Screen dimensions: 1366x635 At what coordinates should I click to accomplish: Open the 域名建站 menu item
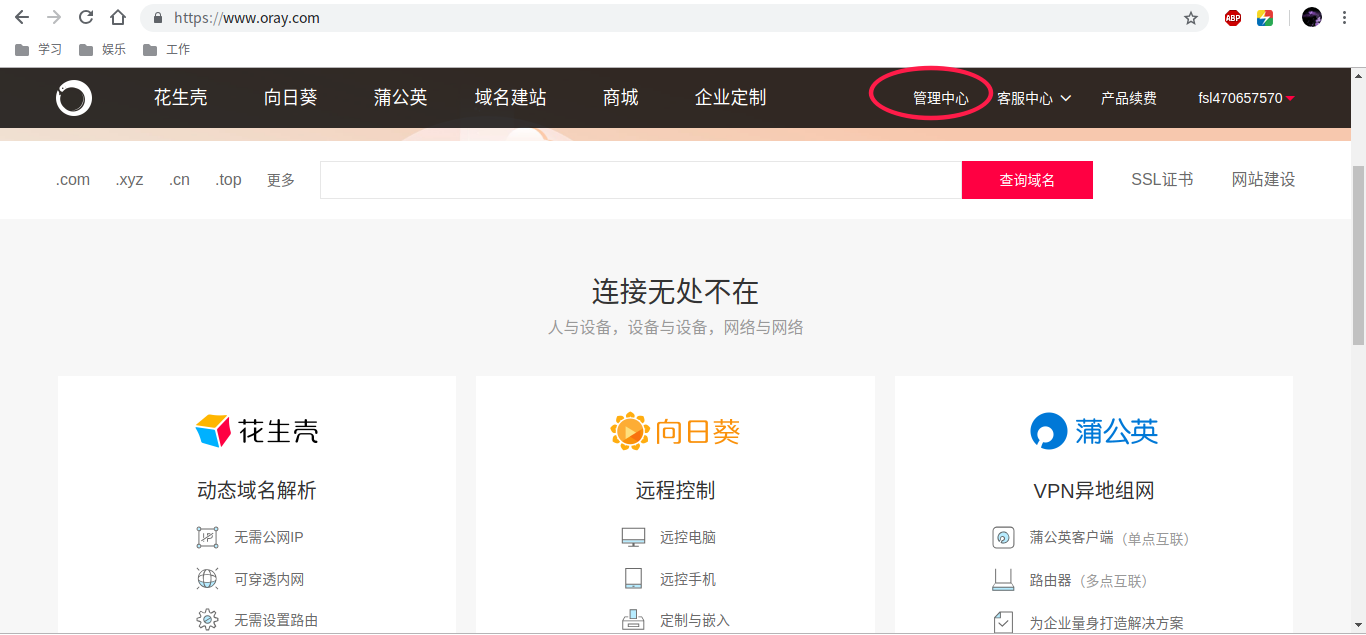510,97
